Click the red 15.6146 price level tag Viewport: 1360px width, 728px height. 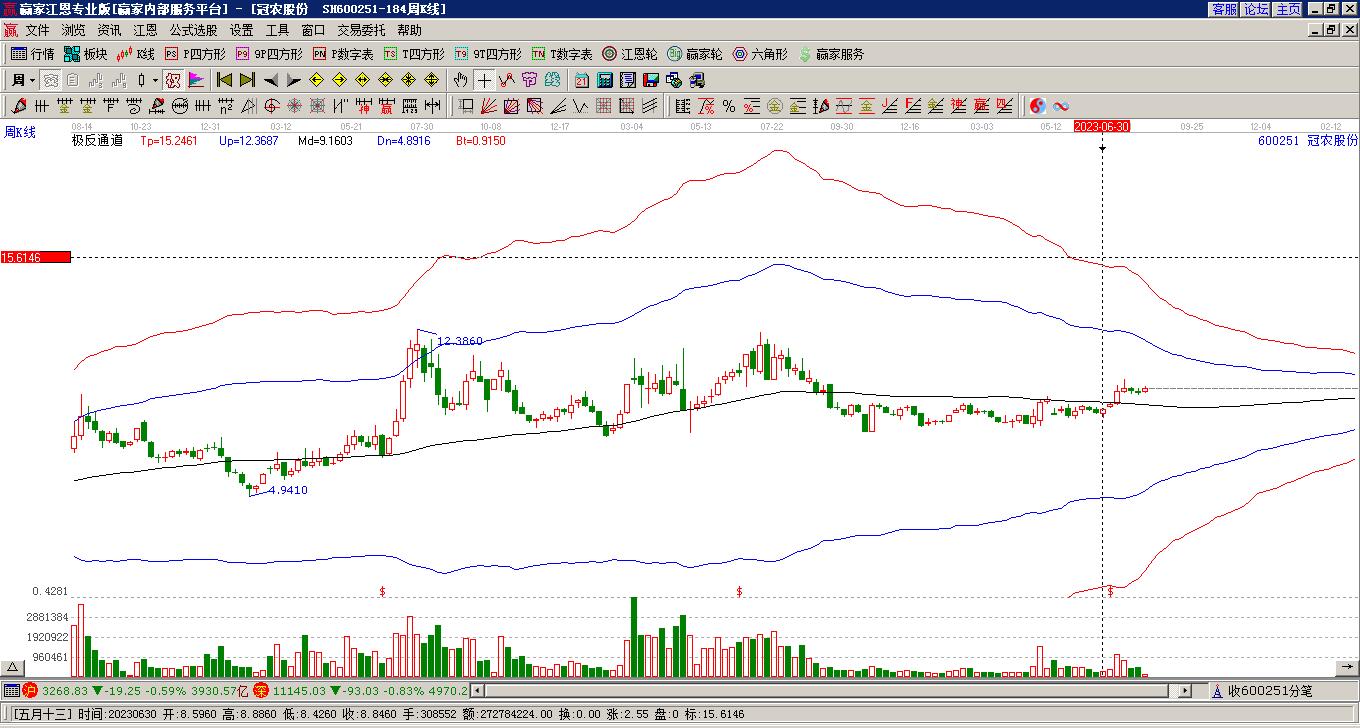(35, 258)
